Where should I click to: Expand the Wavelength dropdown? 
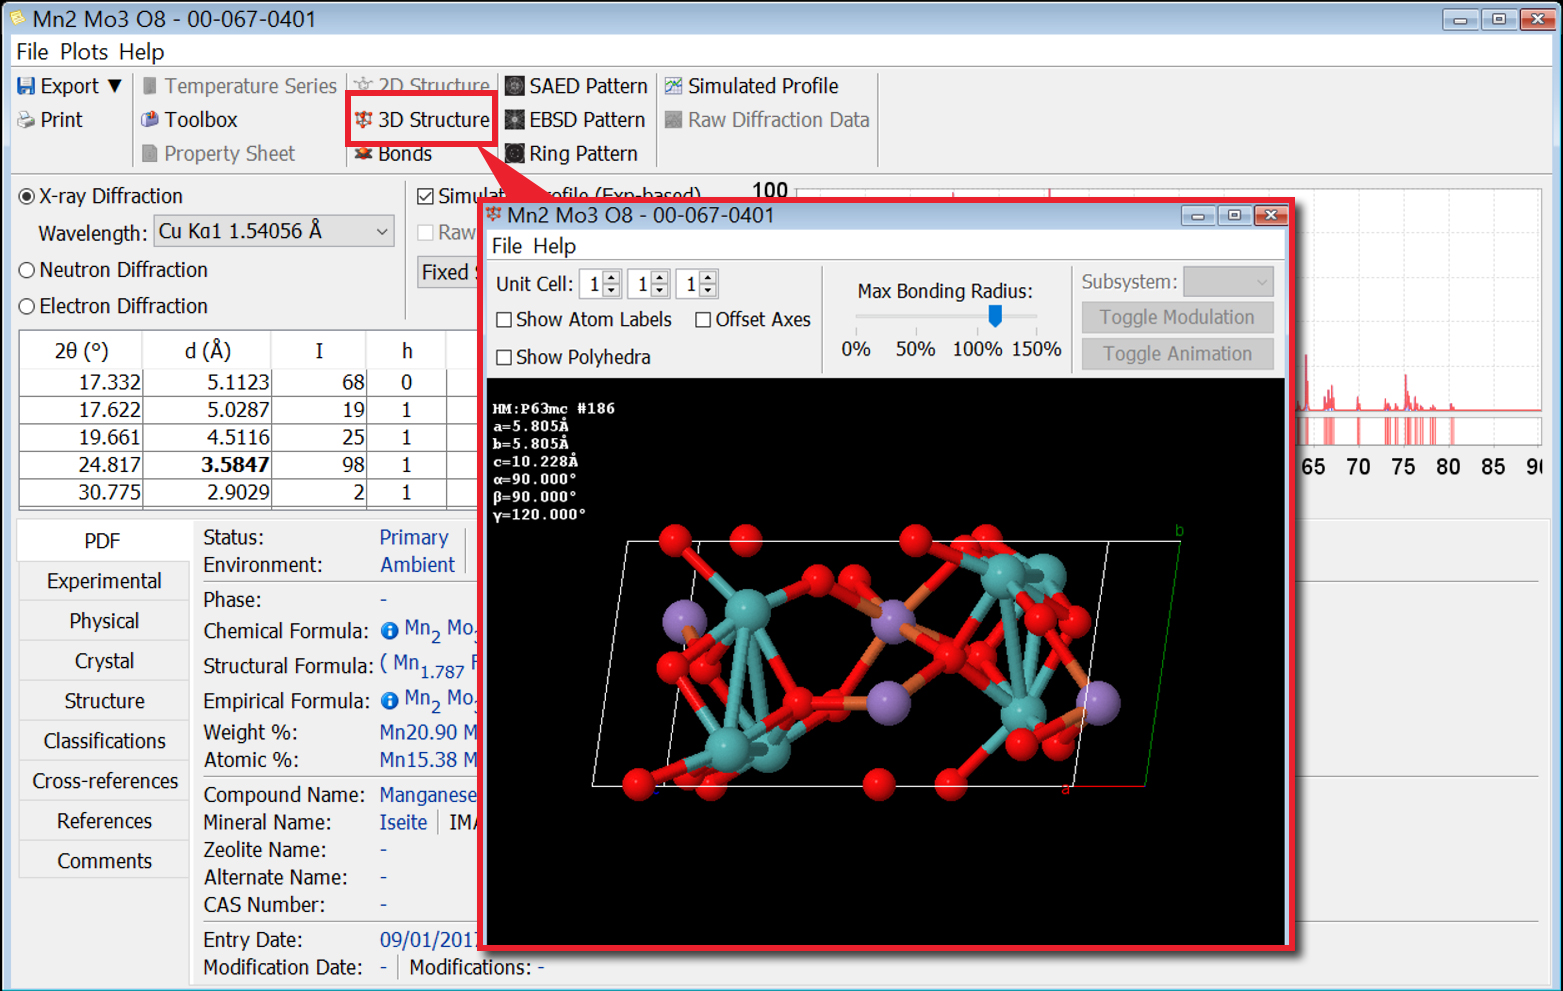[381, 232]
